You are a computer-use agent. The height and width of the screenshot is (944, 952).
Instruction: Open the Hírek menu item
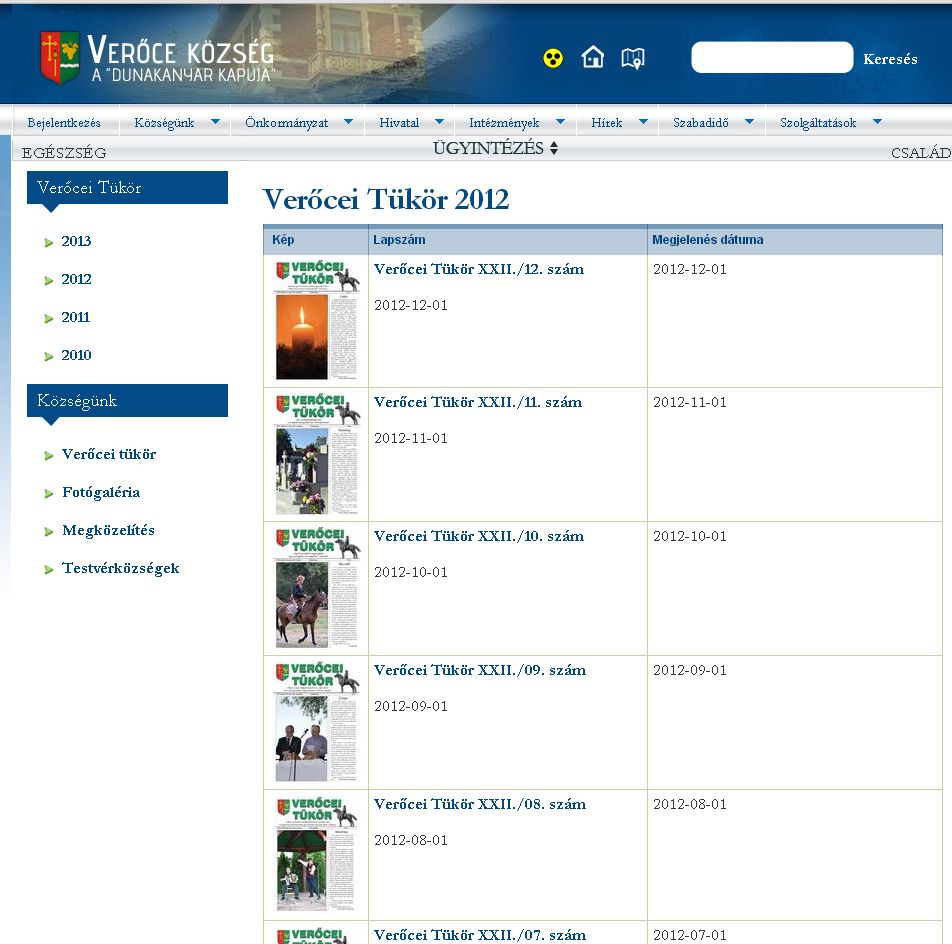pos(607,123)
